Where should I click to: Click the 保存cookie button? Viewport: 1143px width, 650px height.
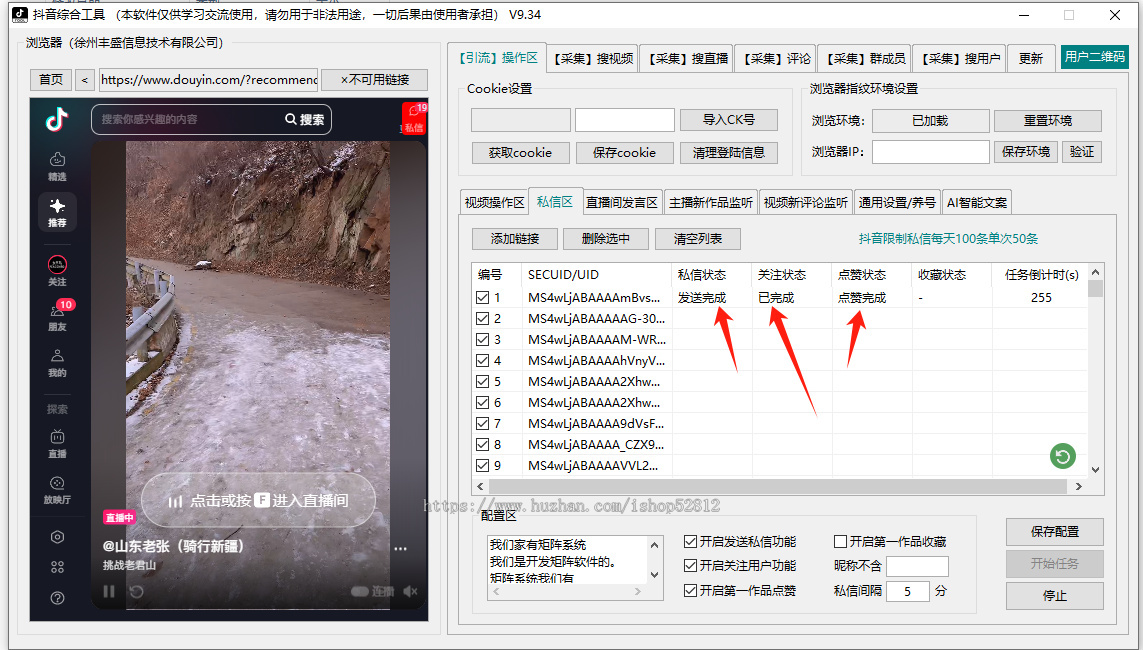(x=624, y=153)
